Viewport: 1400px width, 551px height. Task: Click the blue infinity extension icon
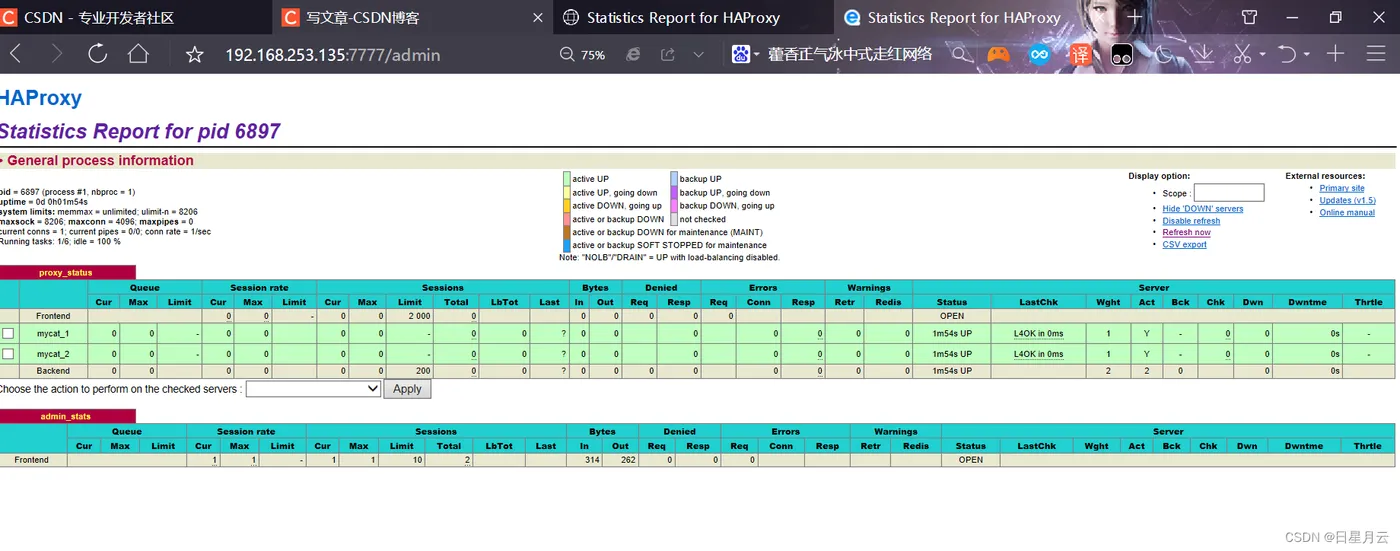(x=1040, y=55)
